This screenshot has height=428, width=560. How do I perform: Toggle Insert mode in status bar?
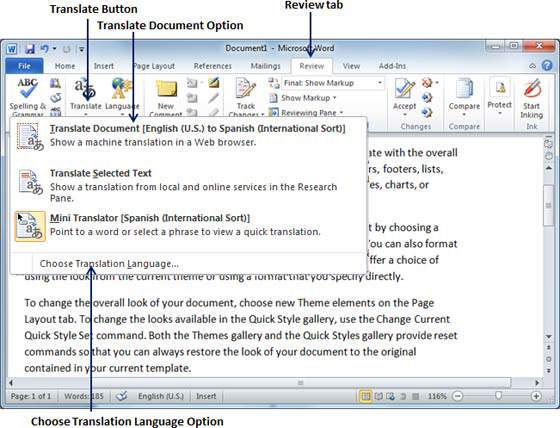coord(206,396)
